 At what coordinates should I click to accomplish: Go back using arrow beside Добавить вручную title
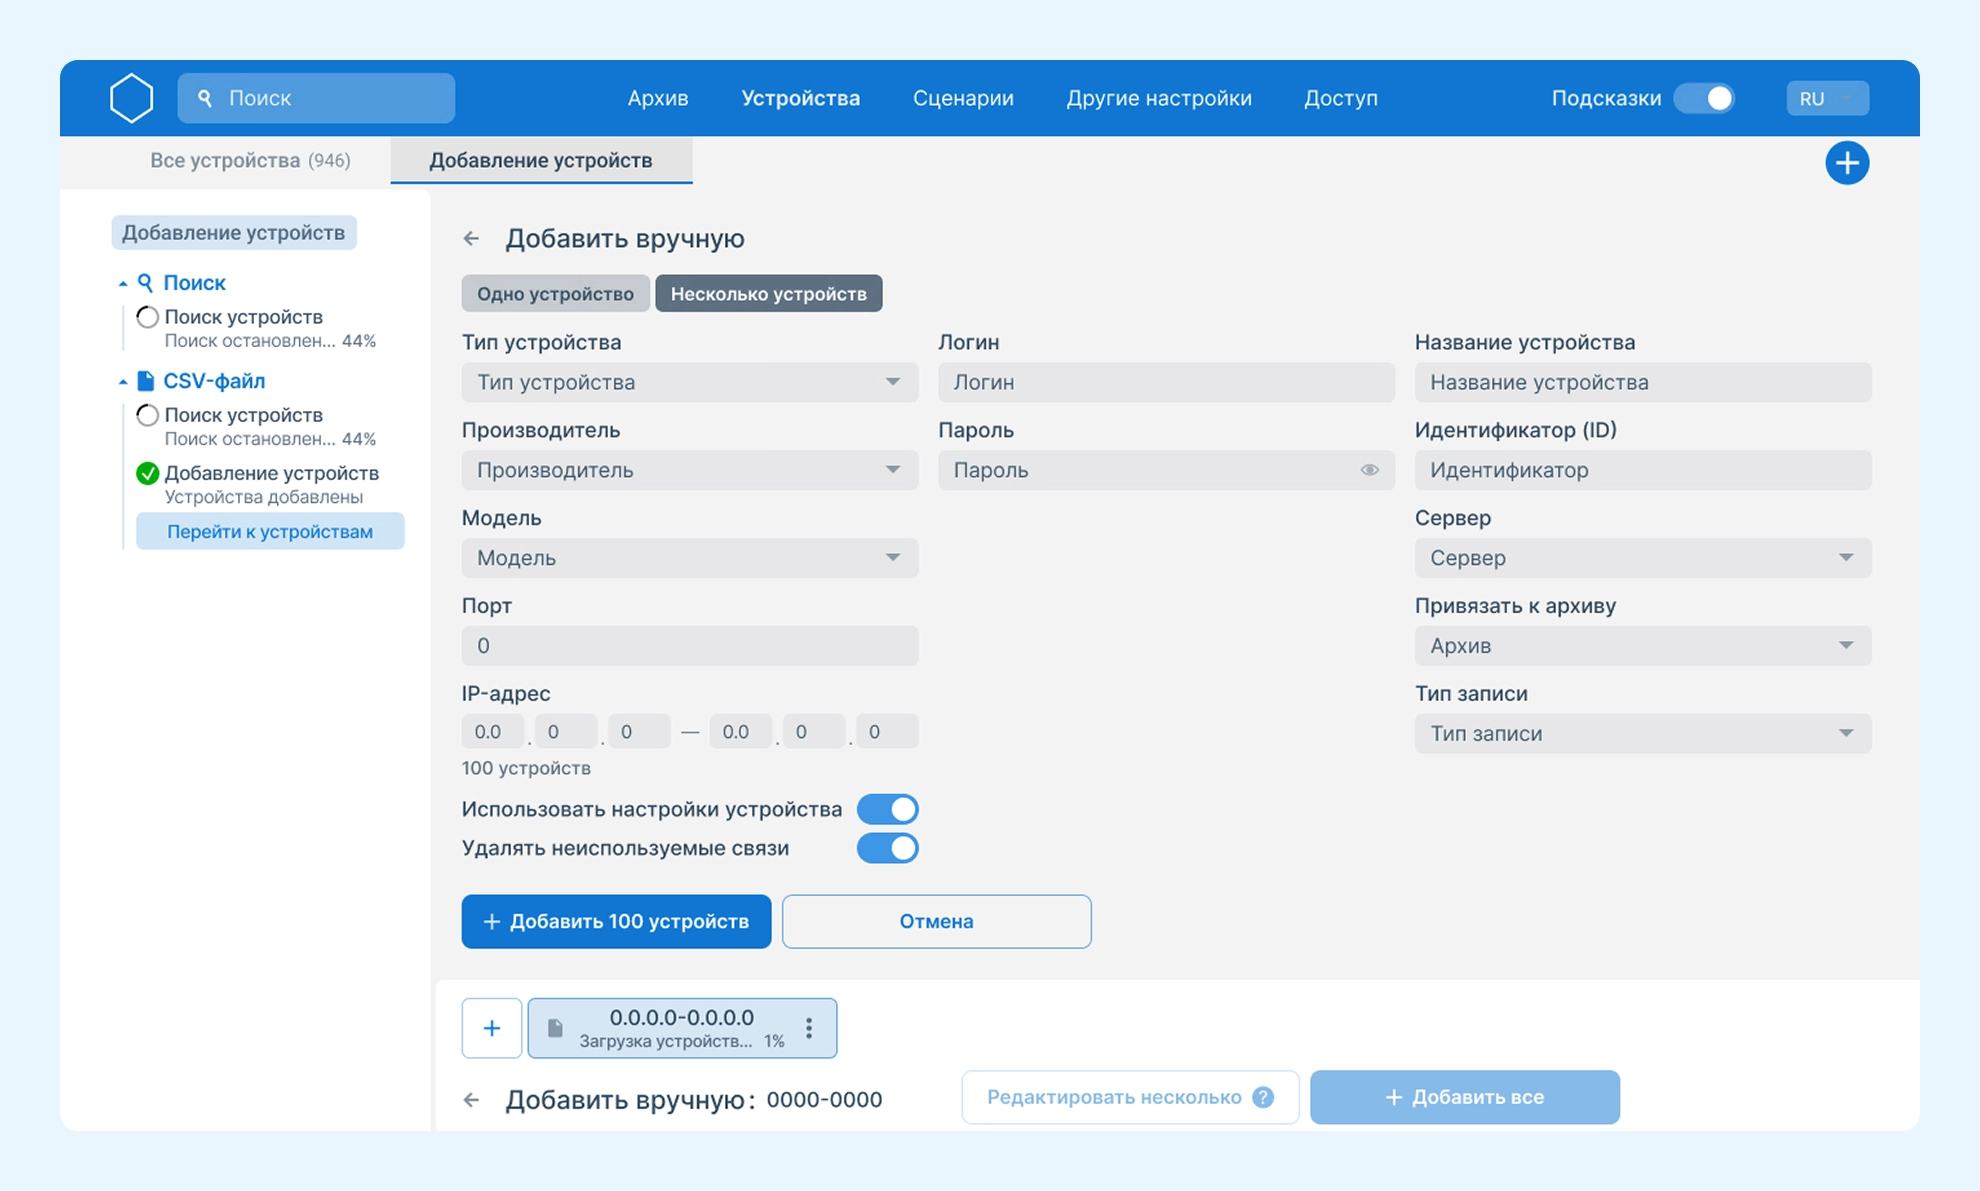point(471,239)
